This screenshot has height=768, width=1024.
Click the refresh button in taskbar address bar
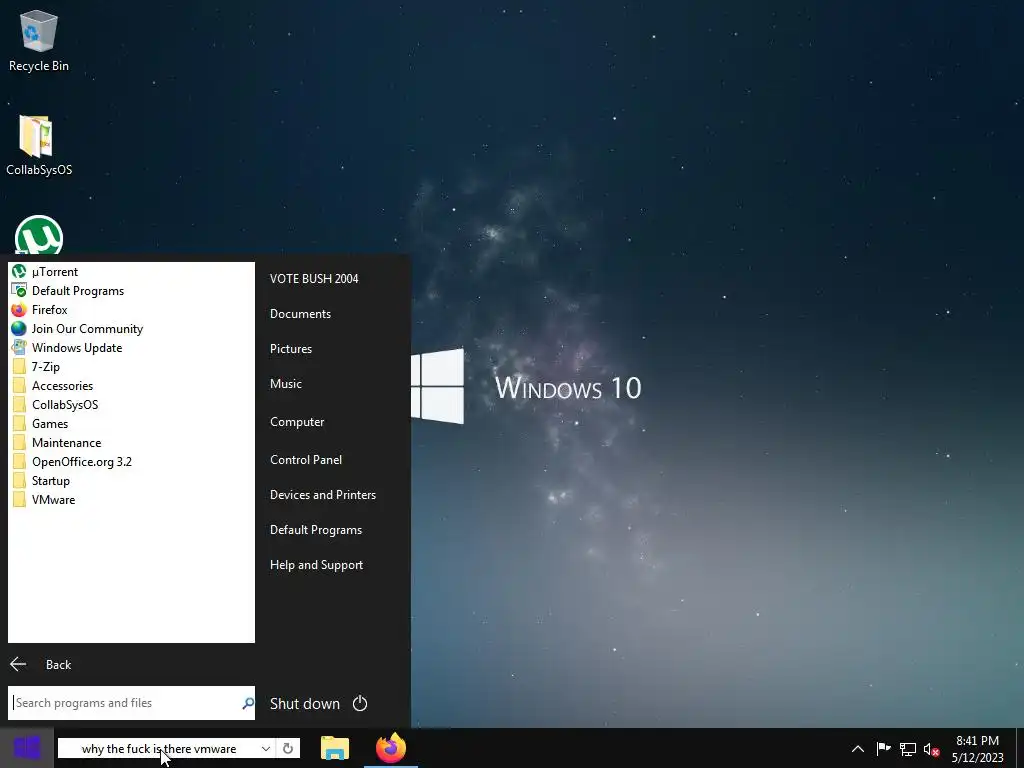[288, 748]
